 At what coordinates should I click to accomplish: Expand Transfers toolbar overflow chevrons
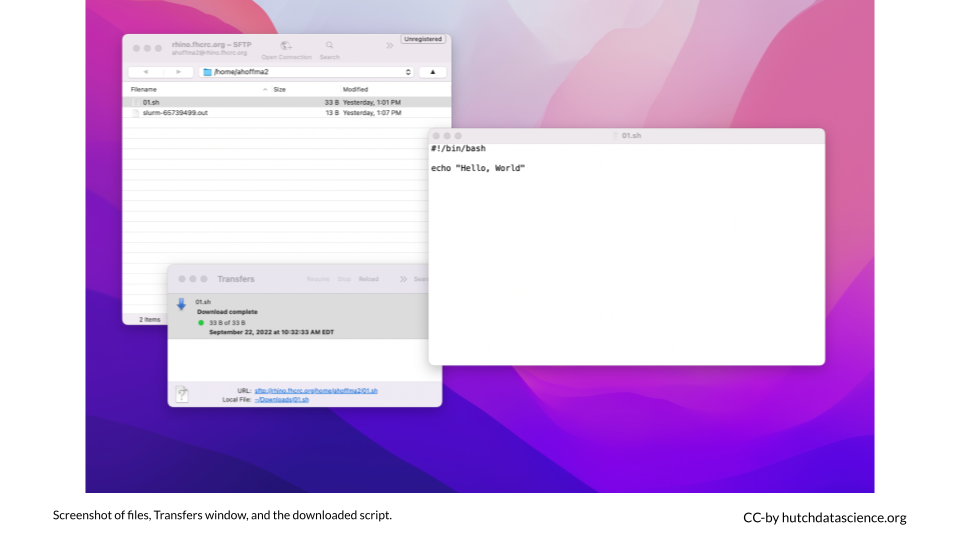(x=403, y=279)
